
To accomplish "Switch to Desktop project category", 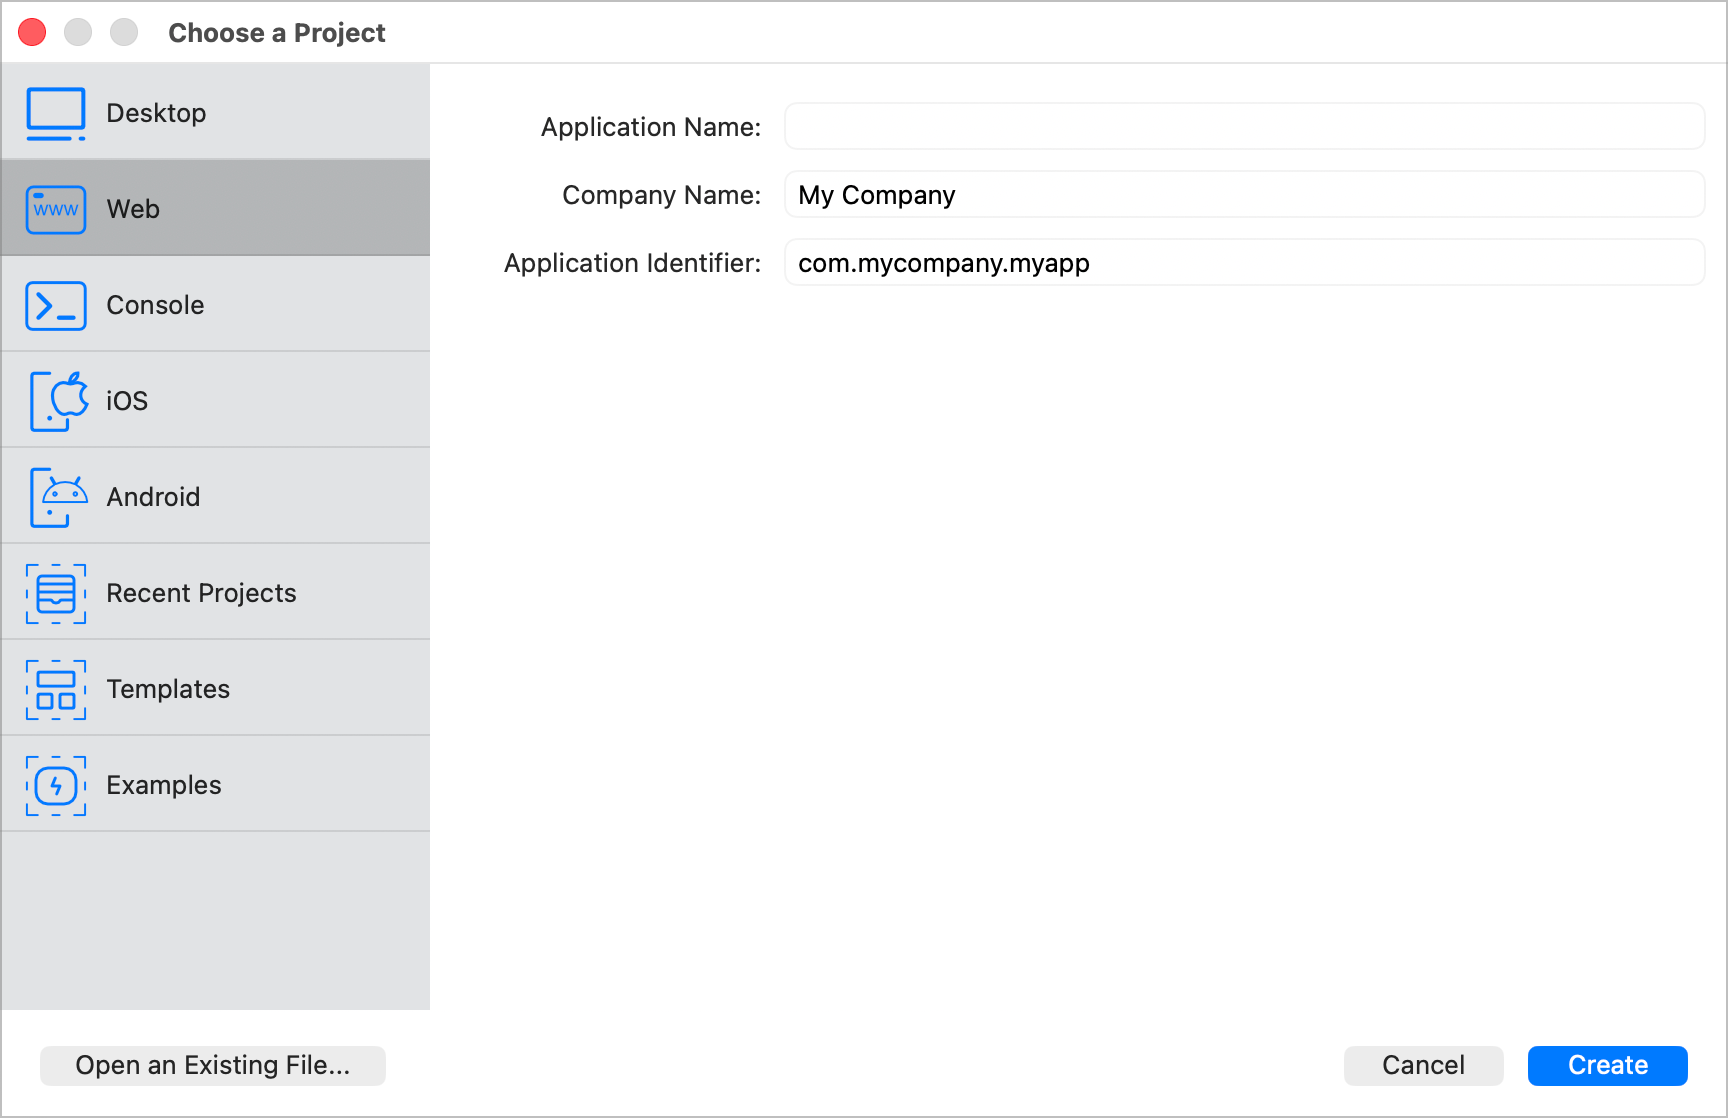I will point(156,113).
